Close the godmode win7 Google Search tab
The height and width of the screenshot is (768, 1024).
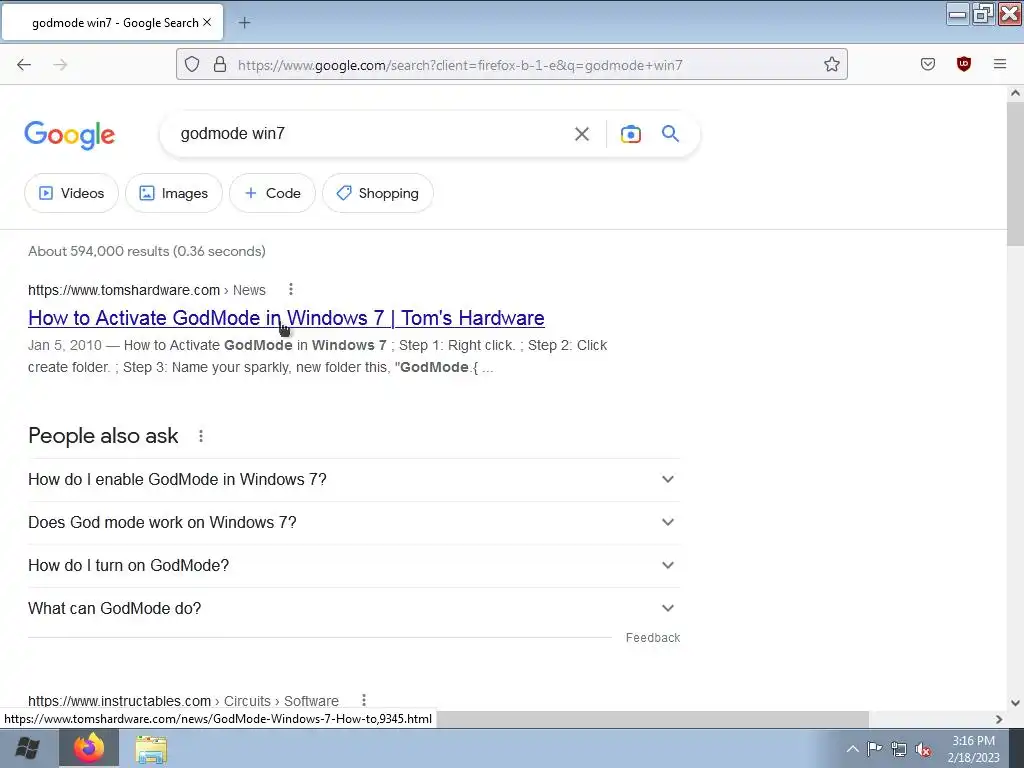(207, 22)
